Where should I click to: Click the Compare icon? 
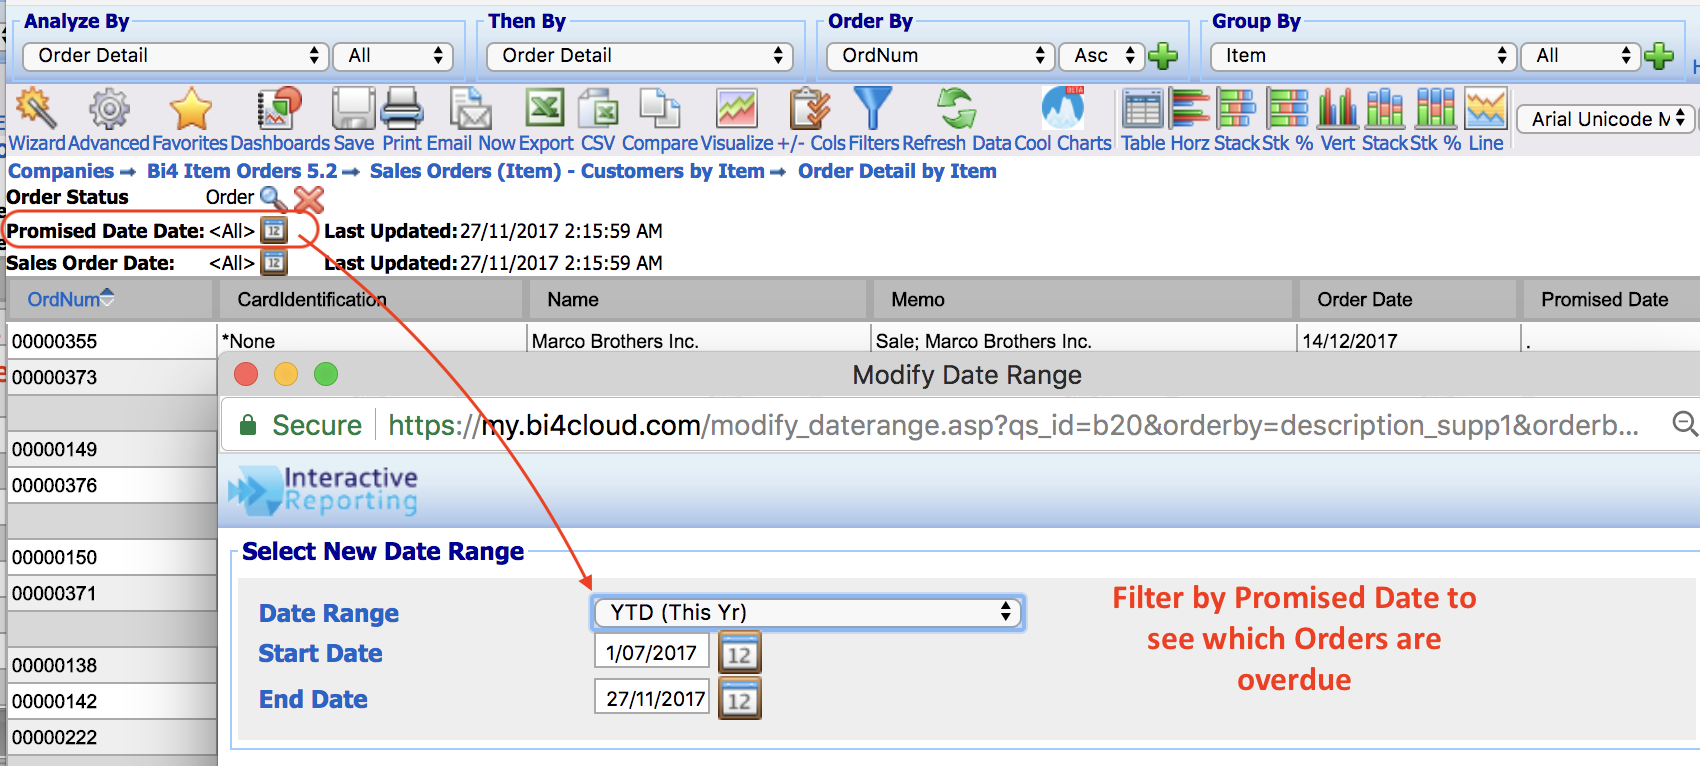(x=660, y=108)
